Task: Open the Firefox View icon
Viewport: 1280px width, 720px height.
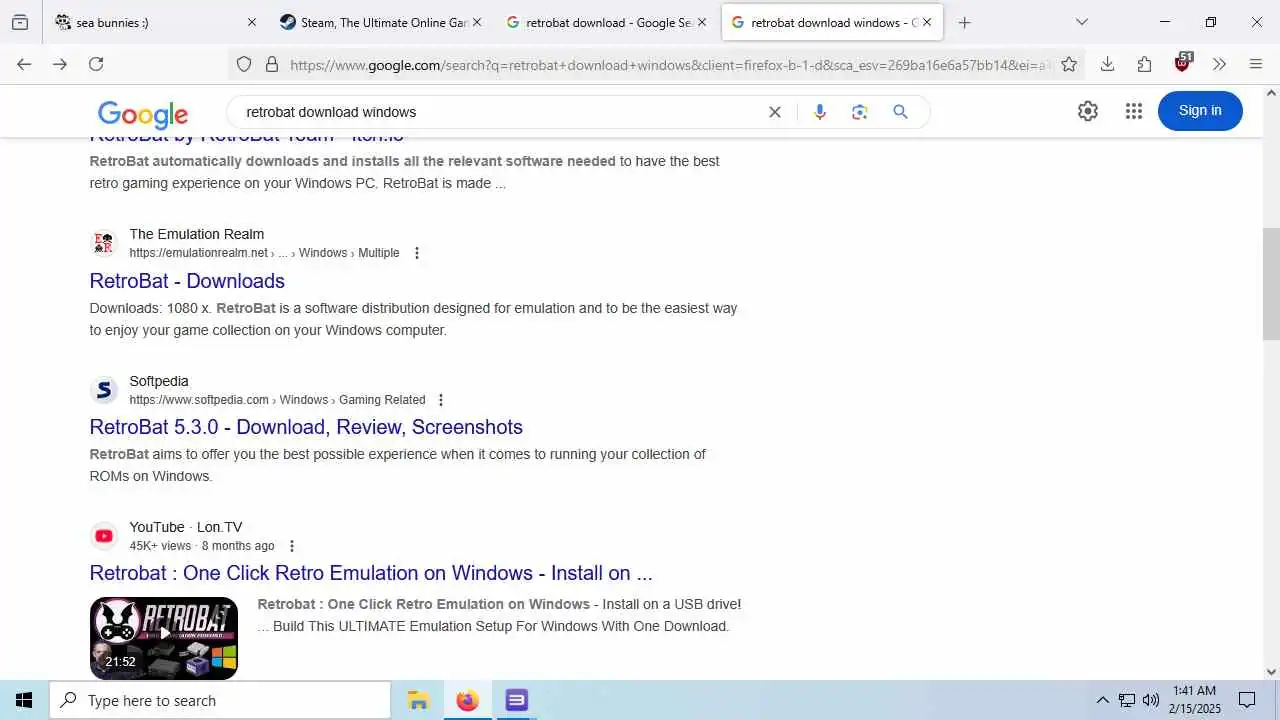Action: [x=20, y=22]
